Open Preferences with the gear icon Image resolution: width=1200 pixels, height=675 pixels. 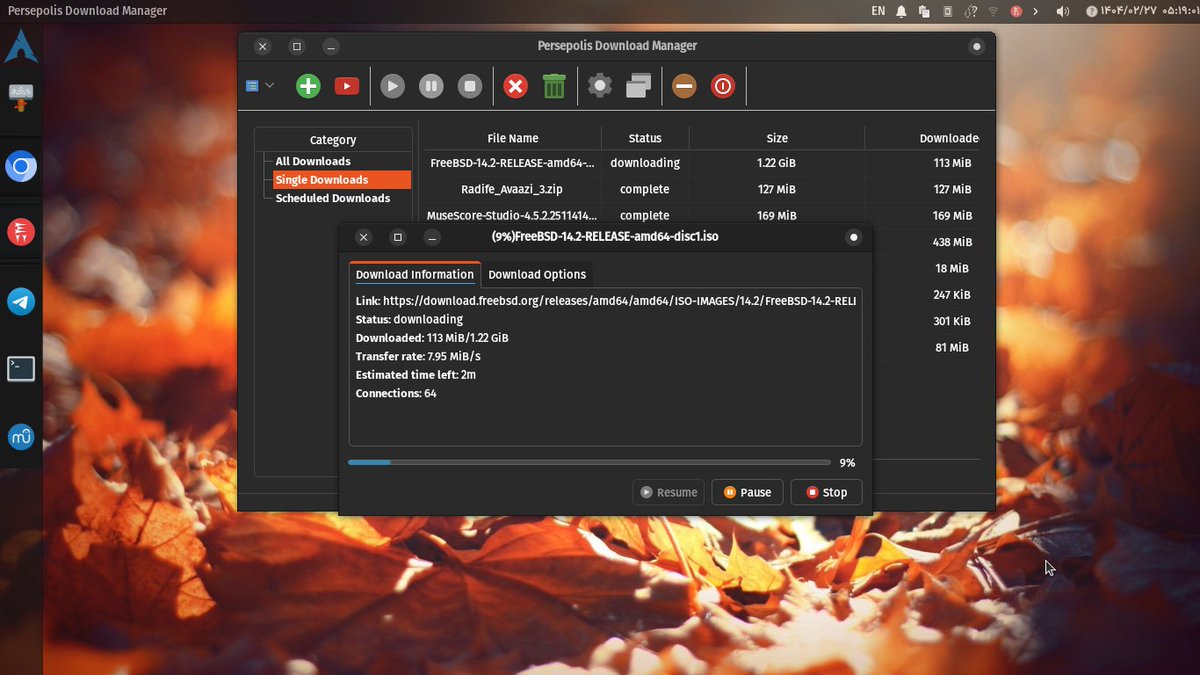[x=599, y=86]
